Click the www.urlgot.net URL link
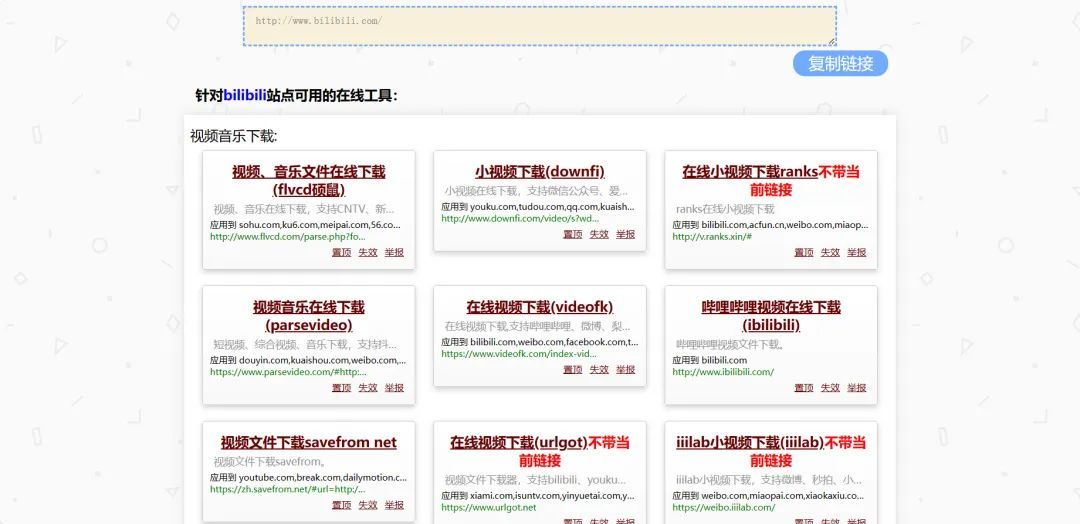This screenshot has width=1080, height=524. coord(488,507)
